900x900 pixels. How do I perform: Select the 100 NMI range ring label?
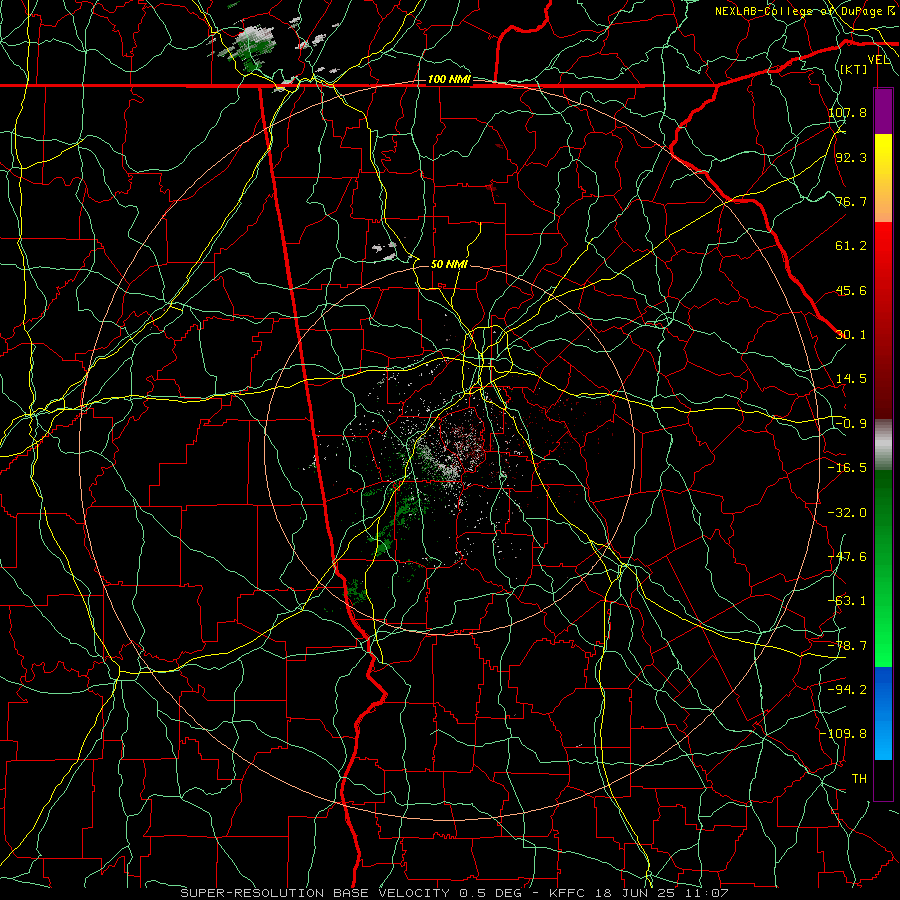(448, 79)
